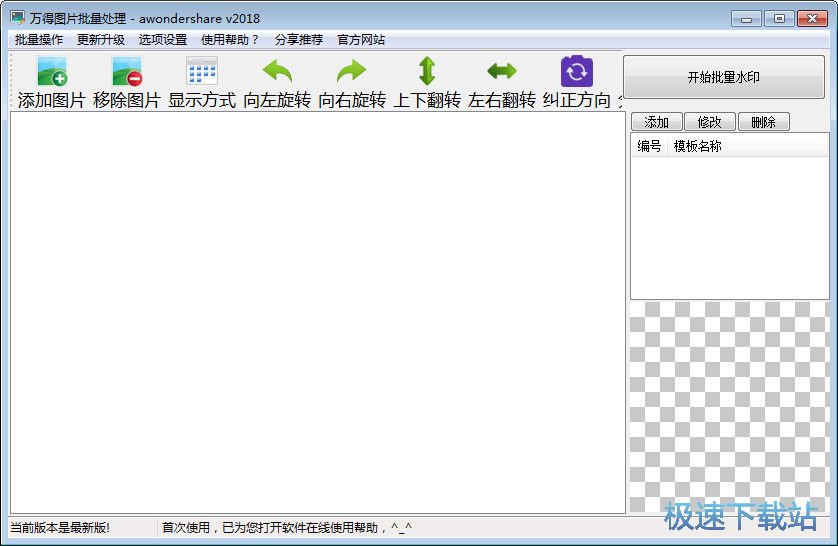The image size is (838, 546).
Task: Open the 官方网站 menu
Action: (361, 40)
